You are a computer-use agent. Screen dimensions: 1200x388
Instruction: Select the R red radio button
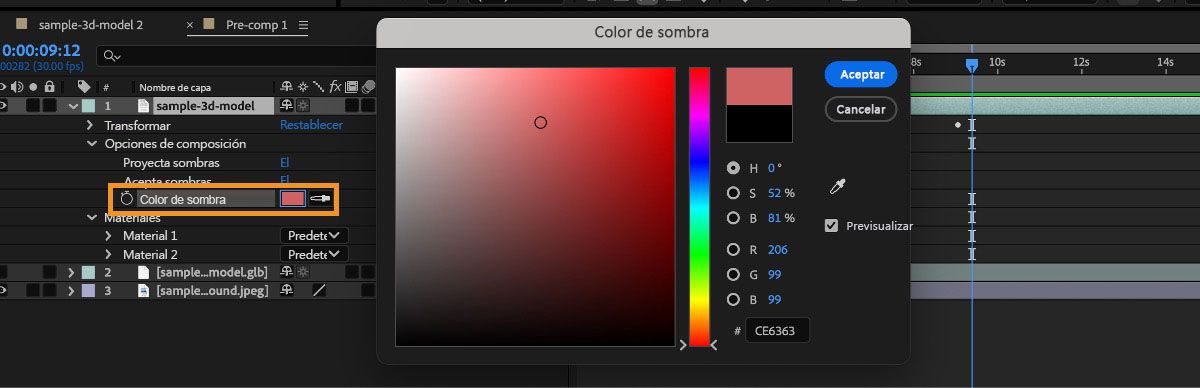pos(734,250)
